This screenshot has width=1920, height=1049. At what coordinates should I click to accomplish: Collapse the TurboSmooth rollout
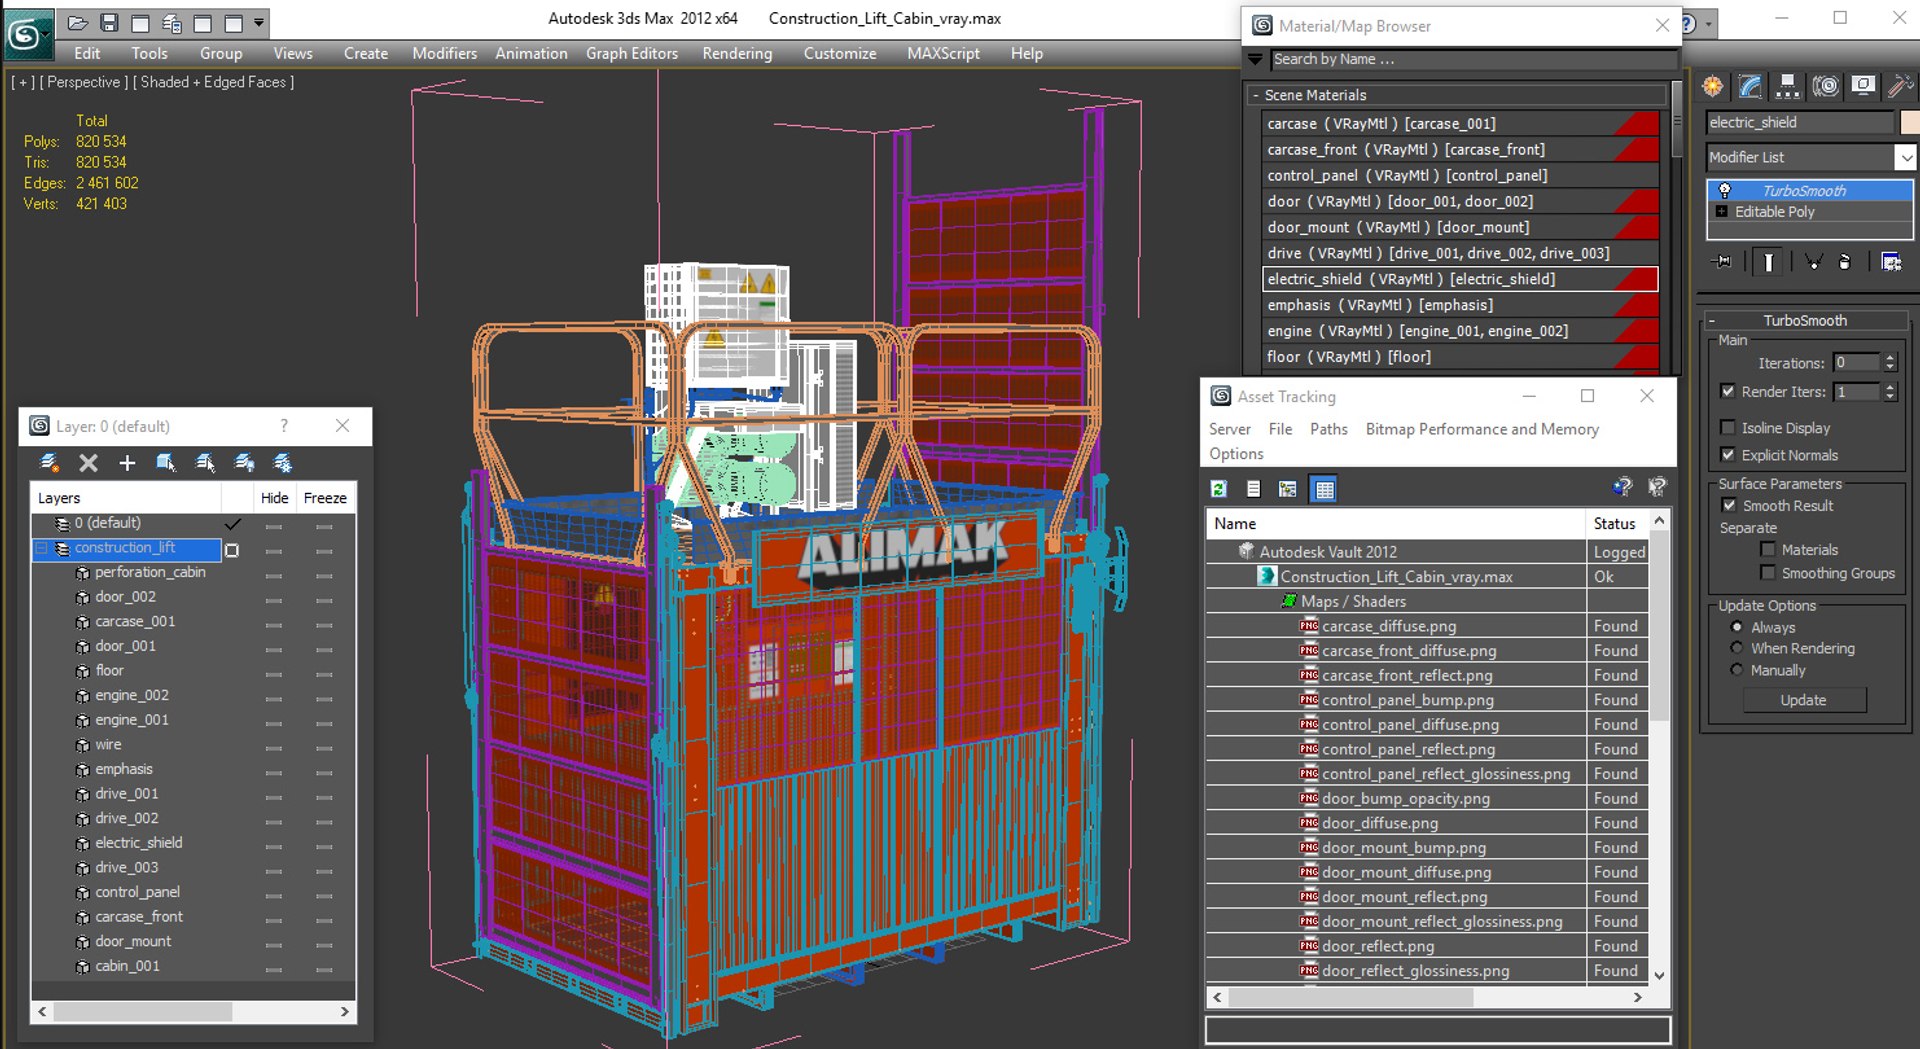pos(1712,321)
